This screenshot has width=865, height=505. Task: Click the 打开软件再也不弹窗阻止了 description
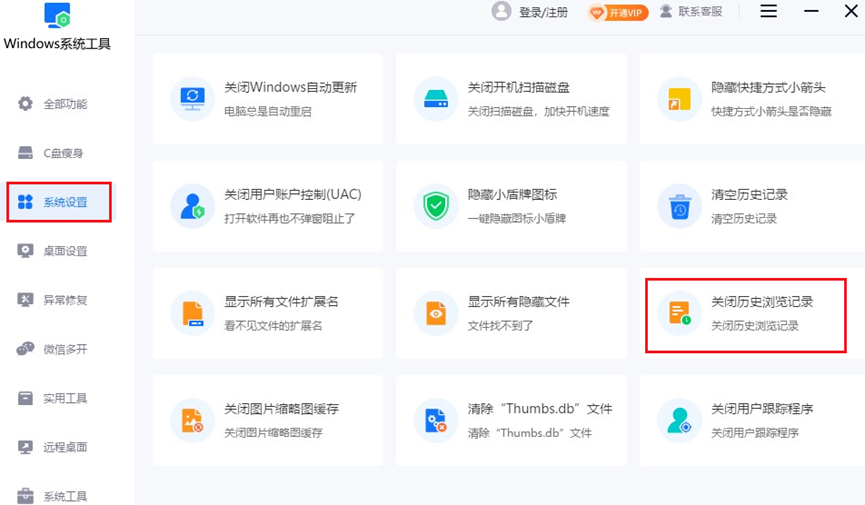tap(290, 219)
